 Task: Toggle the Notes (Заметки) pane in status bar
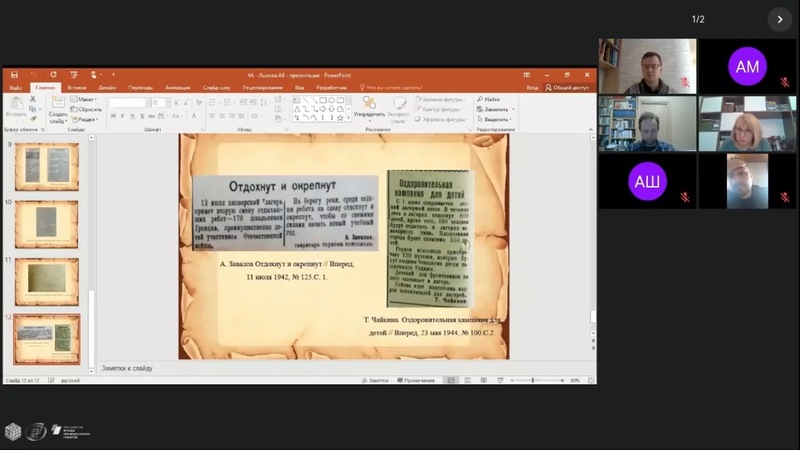377,380
